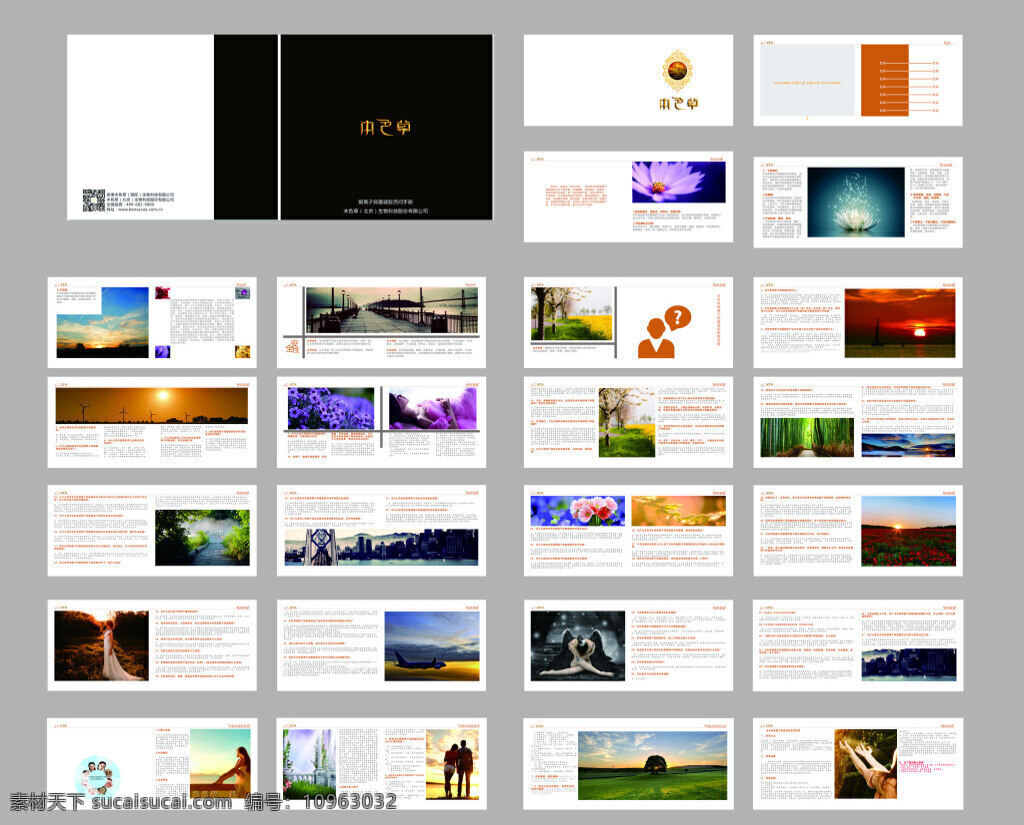The image size is (1024, 825).
Task: Click the city skyline with steel bridge photo
Action: [x=381, y=547]
